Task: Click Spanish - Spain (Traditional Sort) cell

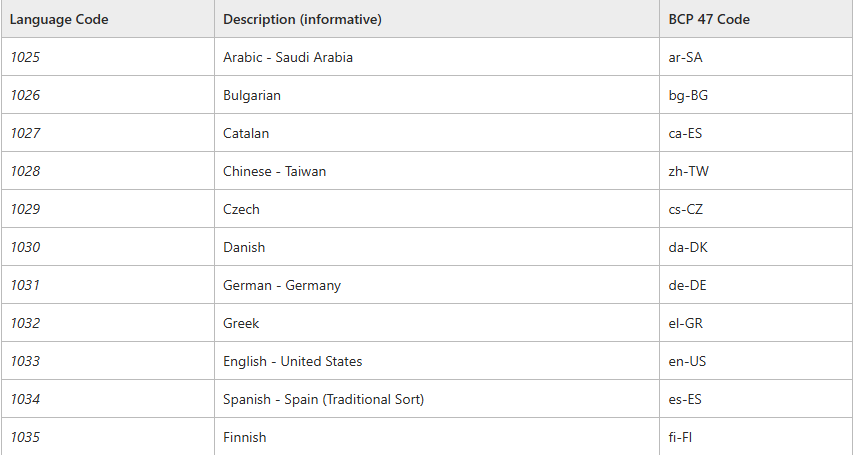Action: [324, 399]
